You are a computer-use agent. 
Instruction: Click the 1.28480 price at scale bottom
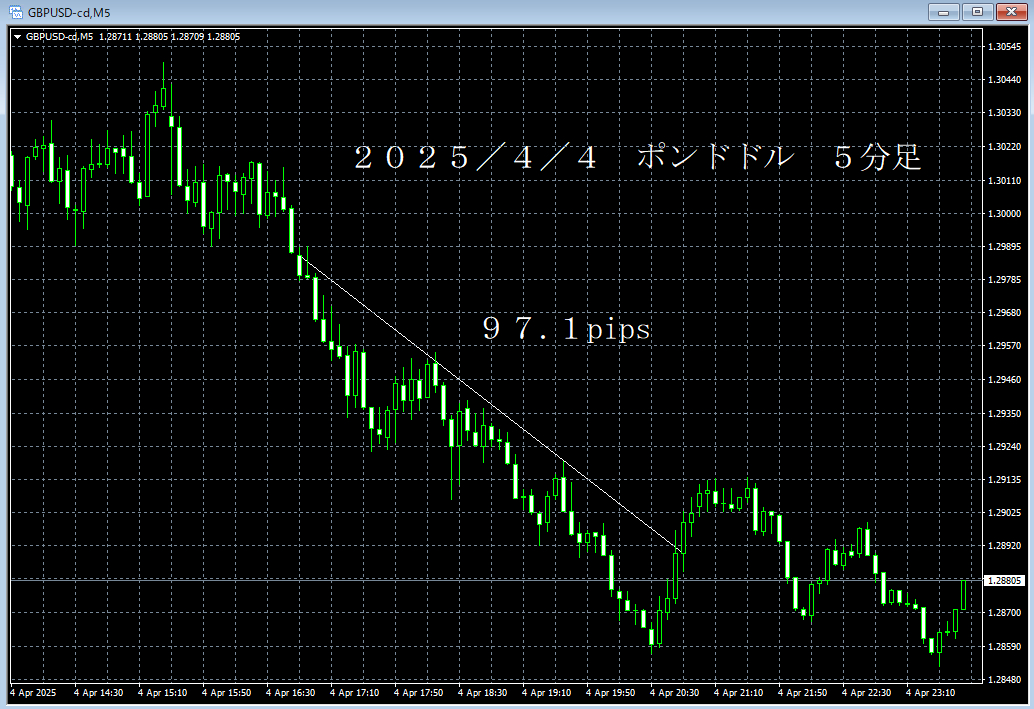1004,680
